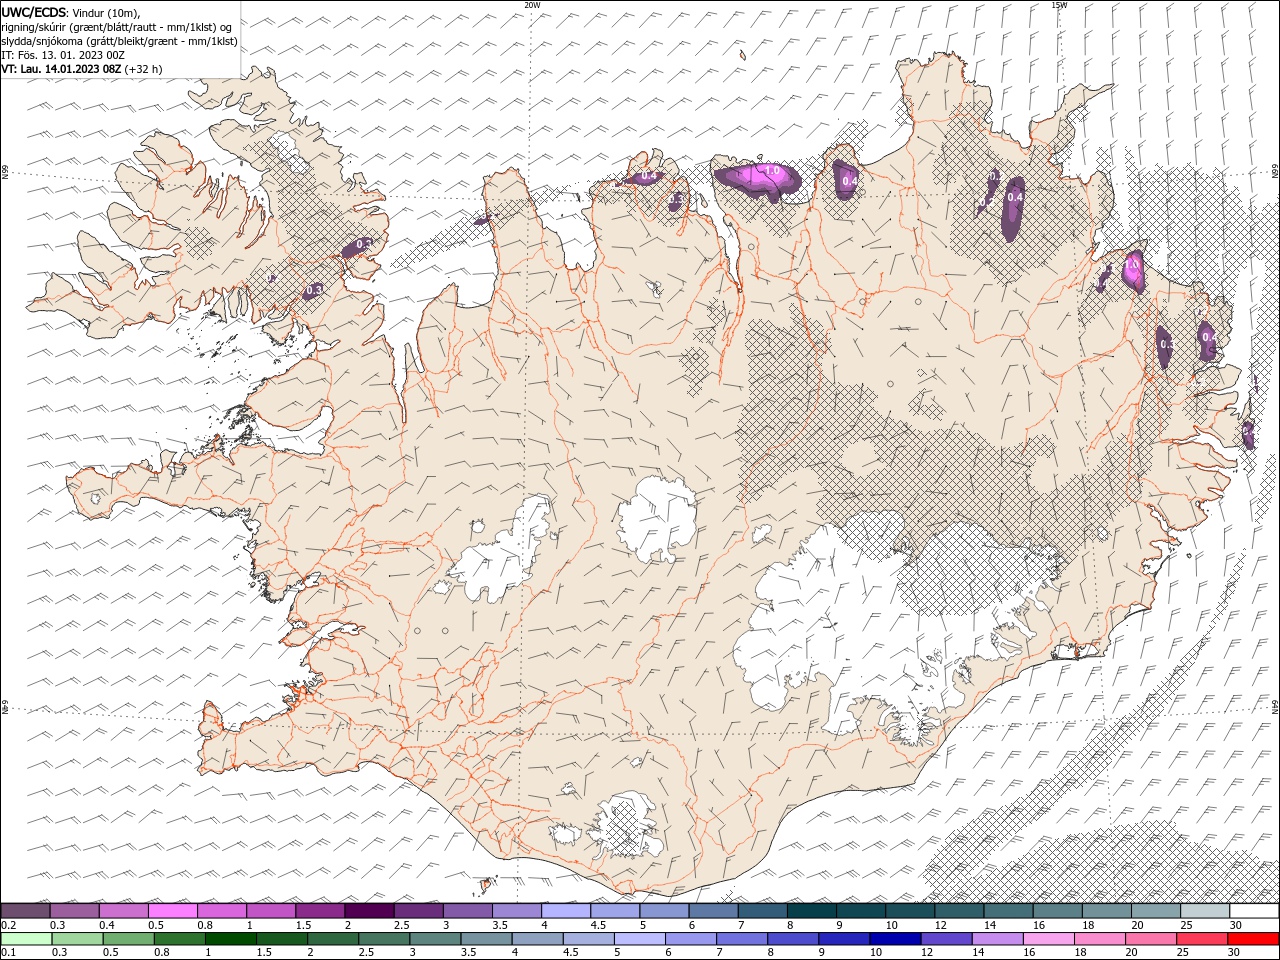This screenshot has width=1280, height=960.
Task: Pick the dark teal upper swatch starting at 8
Action: tap(811, 911)
